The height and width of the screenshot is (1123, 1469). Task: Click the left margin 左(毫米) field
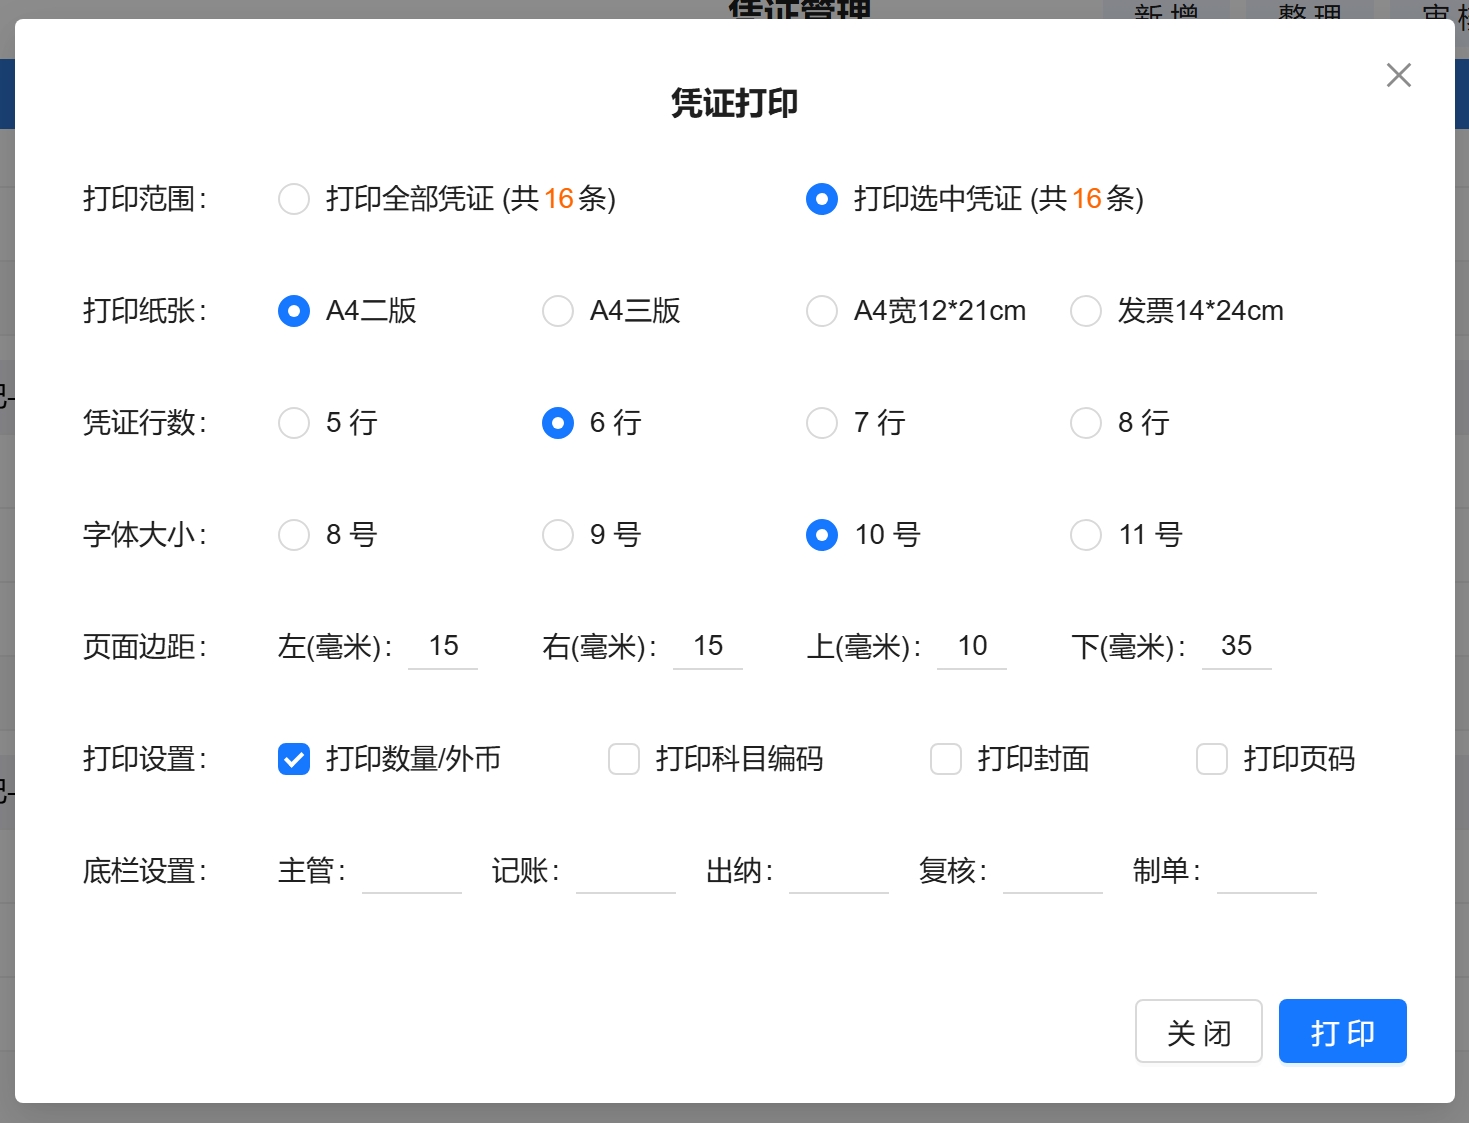pyautogui.click(x=443, y=647)
